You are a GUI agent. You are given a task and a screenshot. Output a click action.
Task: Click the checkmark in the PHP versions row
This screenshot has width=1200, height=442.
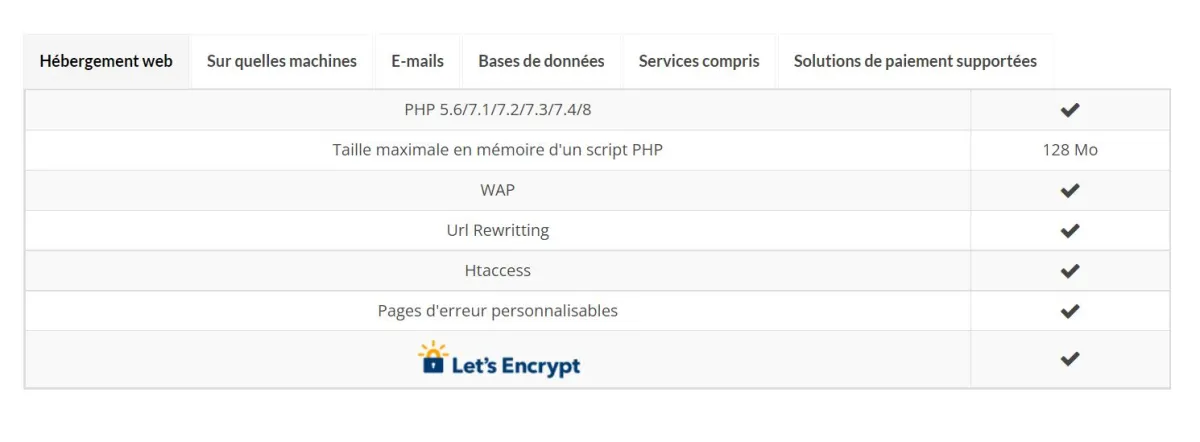[x=1069, y=110]
